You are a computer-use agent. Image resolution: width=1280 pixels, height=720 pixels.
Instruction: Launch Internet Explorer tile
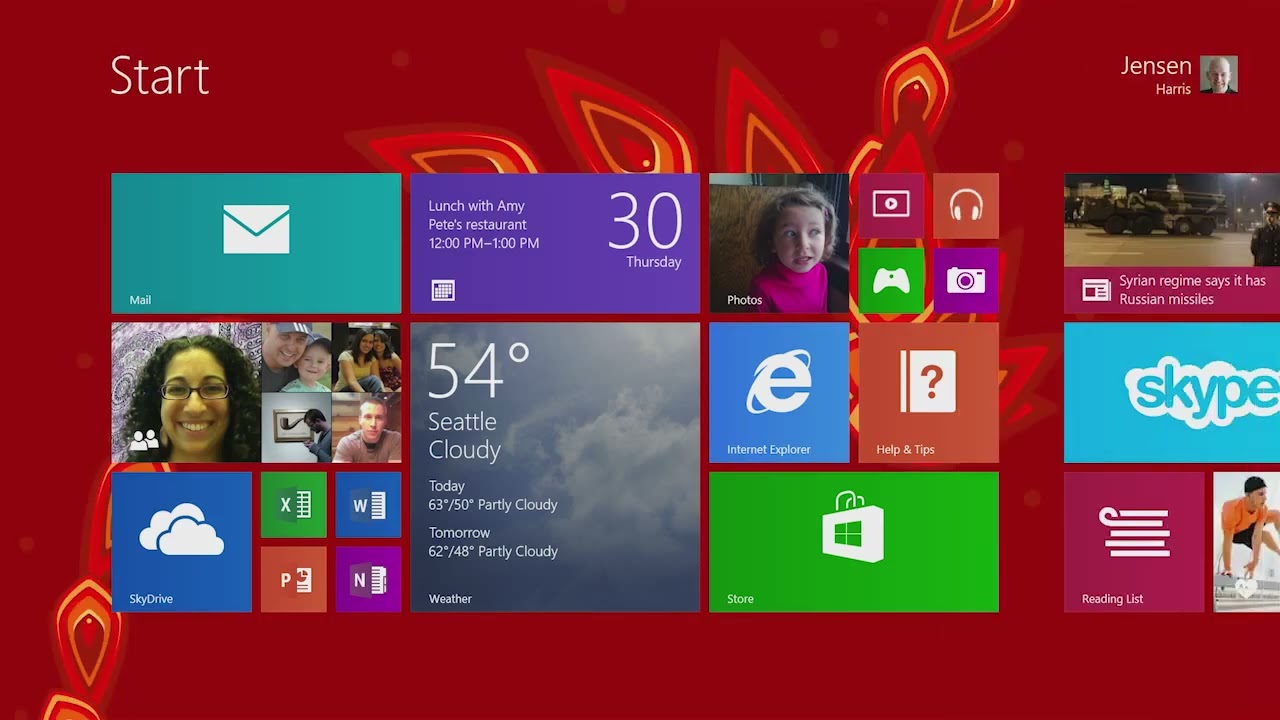779,392
